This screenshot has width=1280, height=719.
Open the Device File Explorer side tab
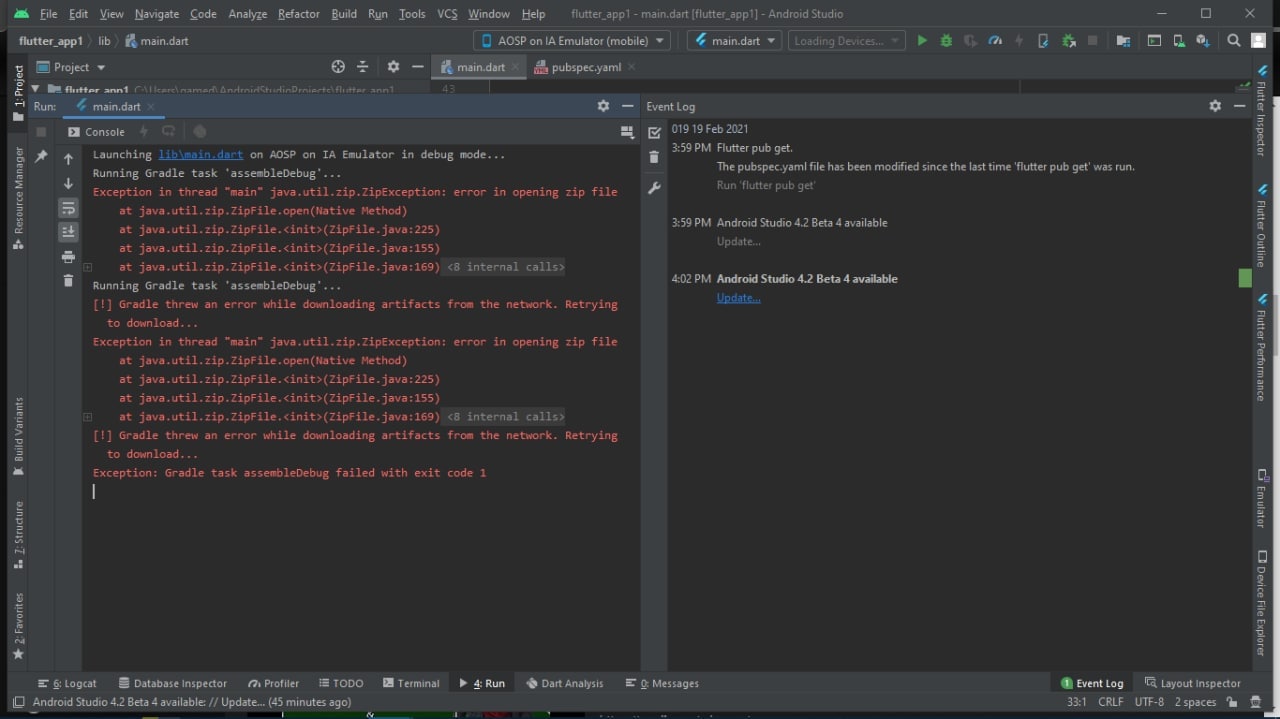[x=1261, y=602]
